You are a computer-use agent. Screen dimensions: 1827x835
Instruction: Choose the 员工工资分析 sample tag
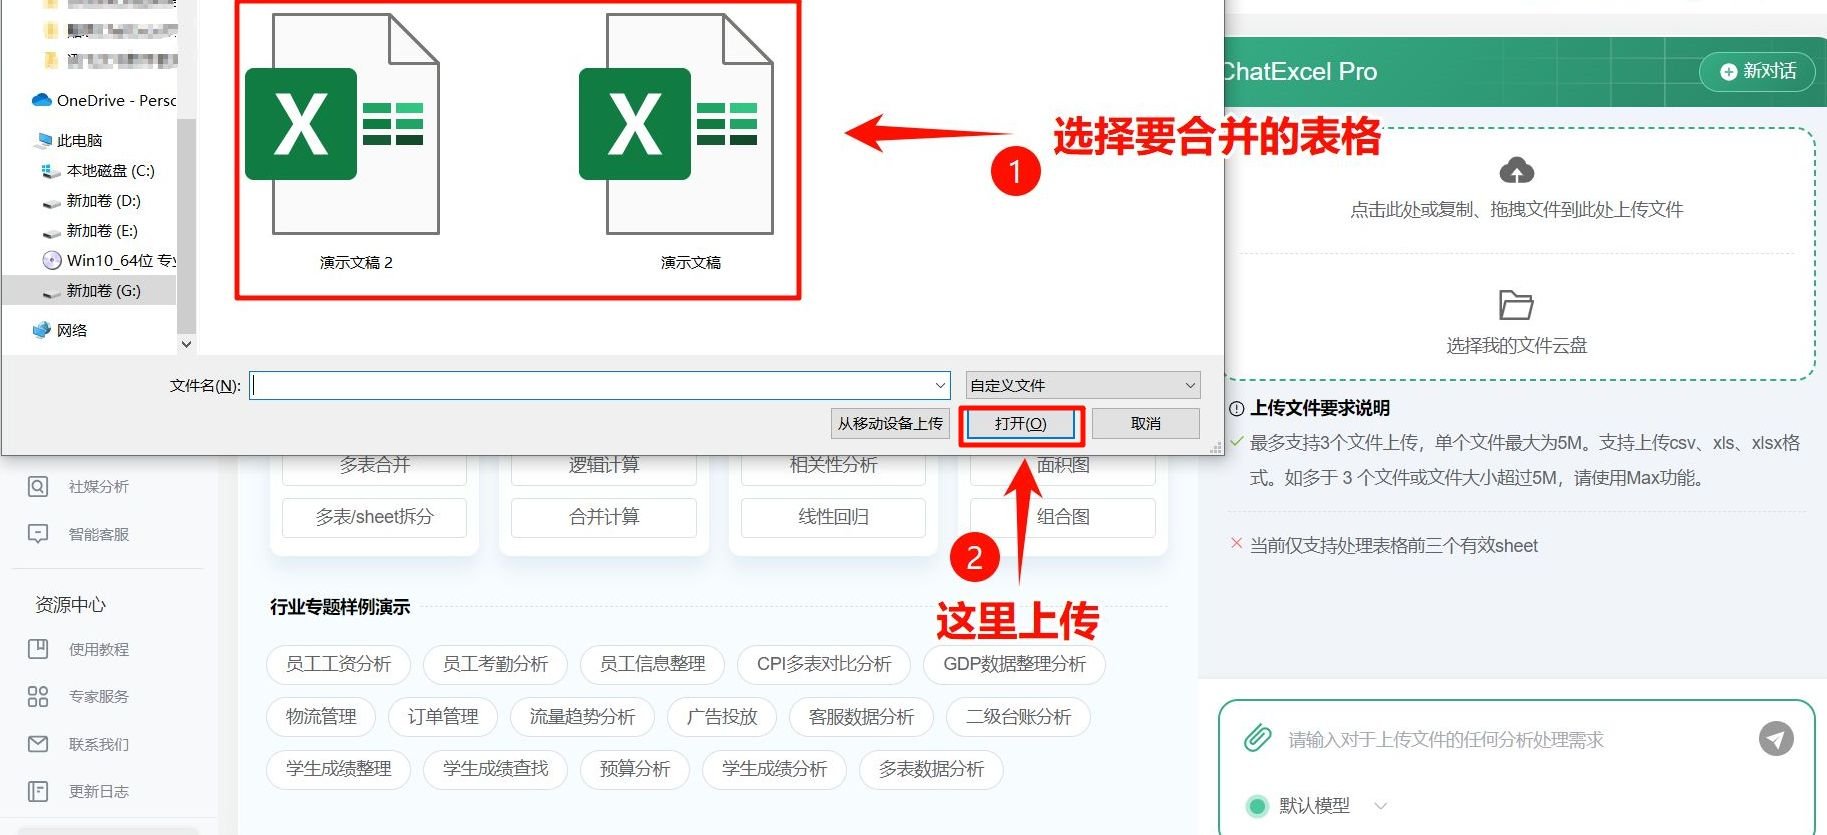tap(338, 664)
